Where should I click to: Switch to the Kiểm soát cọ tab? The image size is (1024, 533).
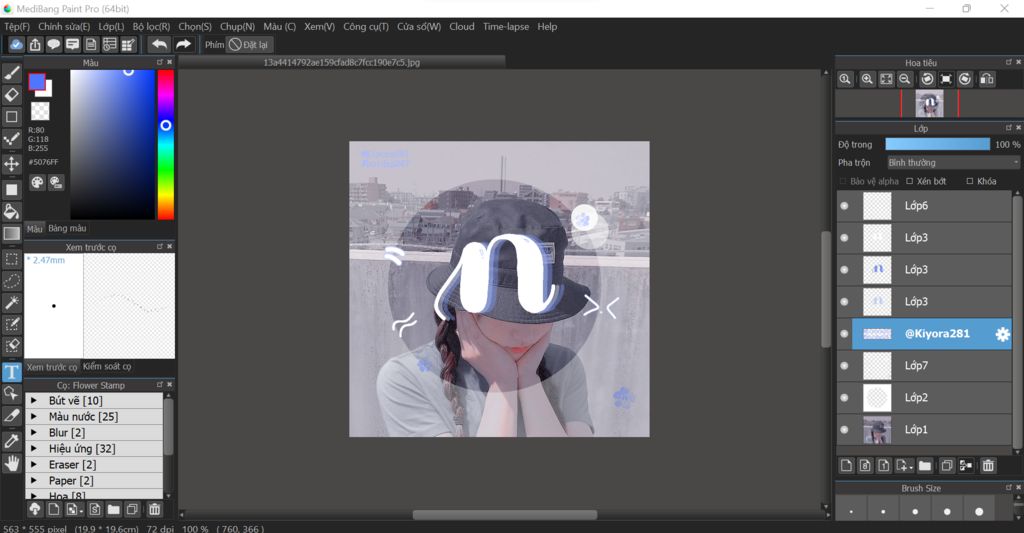[x=107, y=366]
